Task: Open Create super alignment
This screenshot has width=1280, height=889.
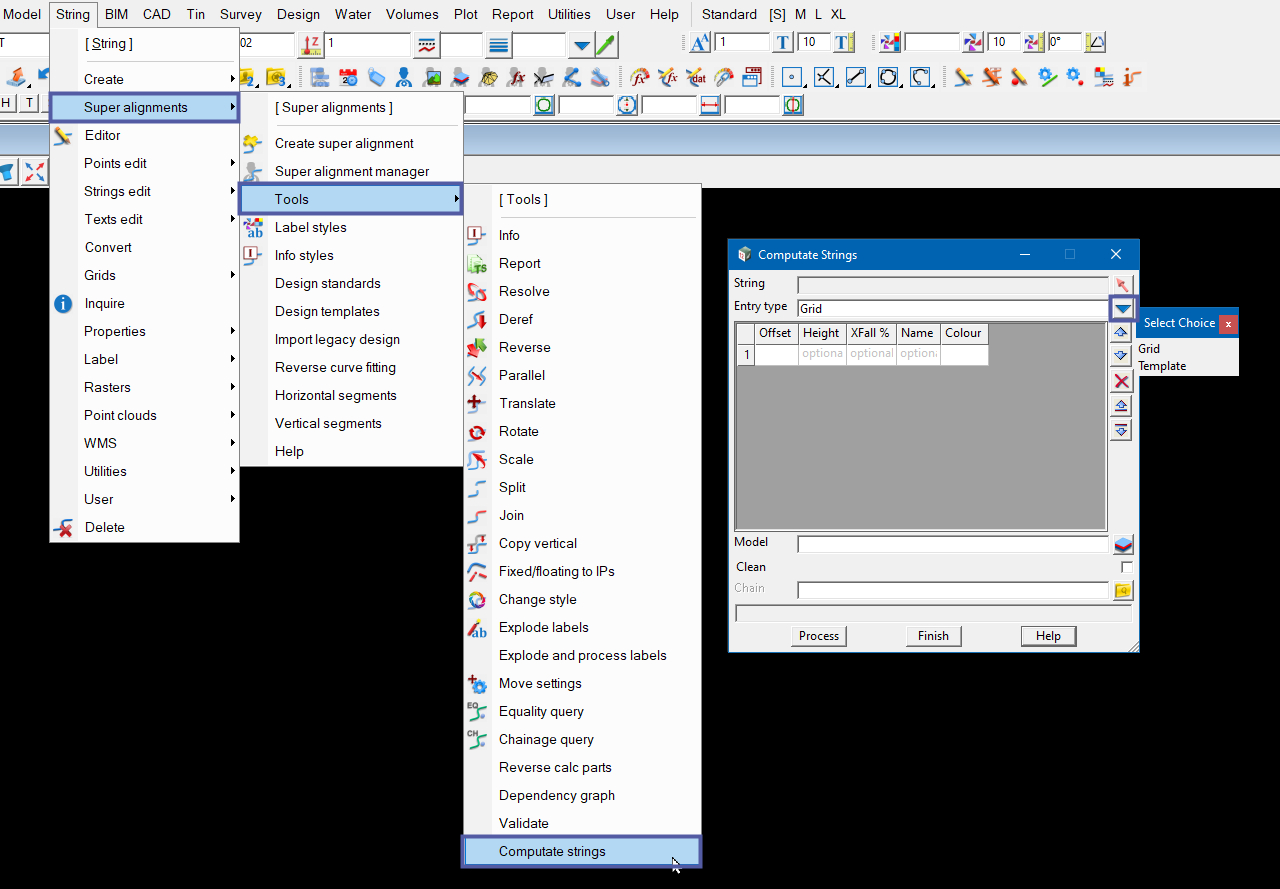Action: pos(343,143)
